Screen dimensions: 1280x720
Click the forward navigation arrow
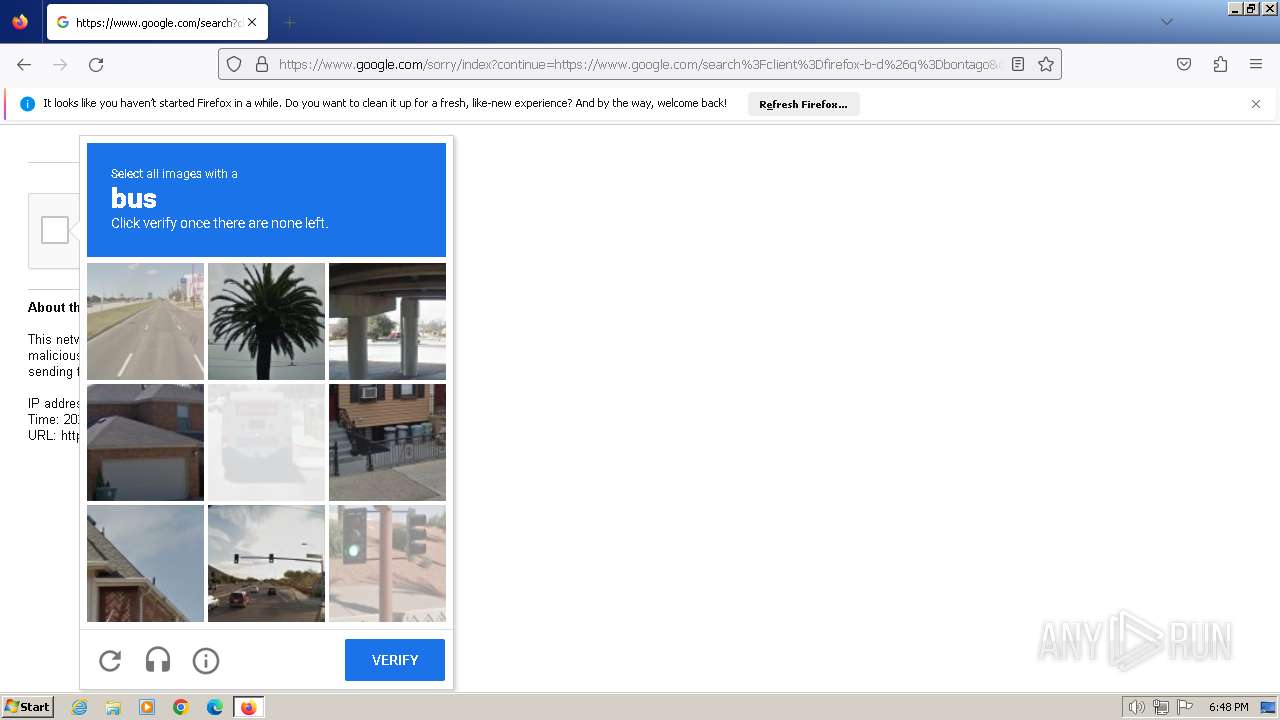[60, 64]
